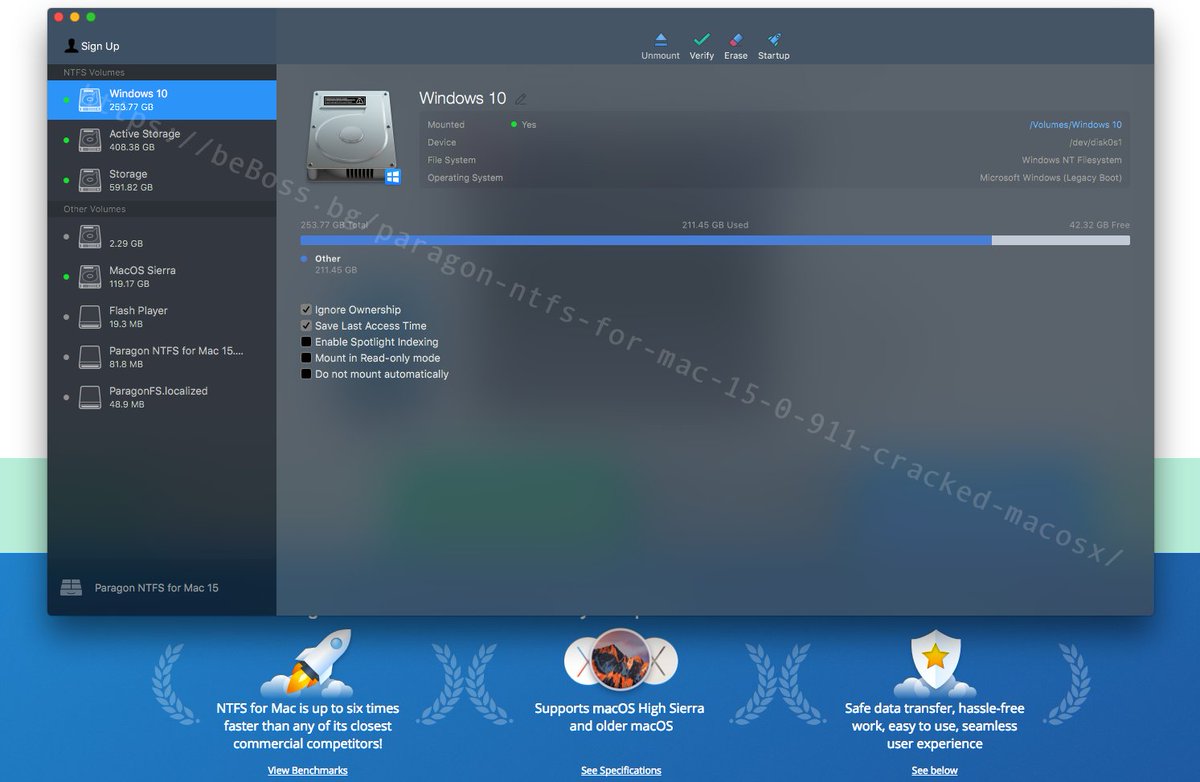Click the Windows NT Filesystem value
The width and height of the screenshot is (1200, 782).
pyautogui.click(x=1072, y=160)
